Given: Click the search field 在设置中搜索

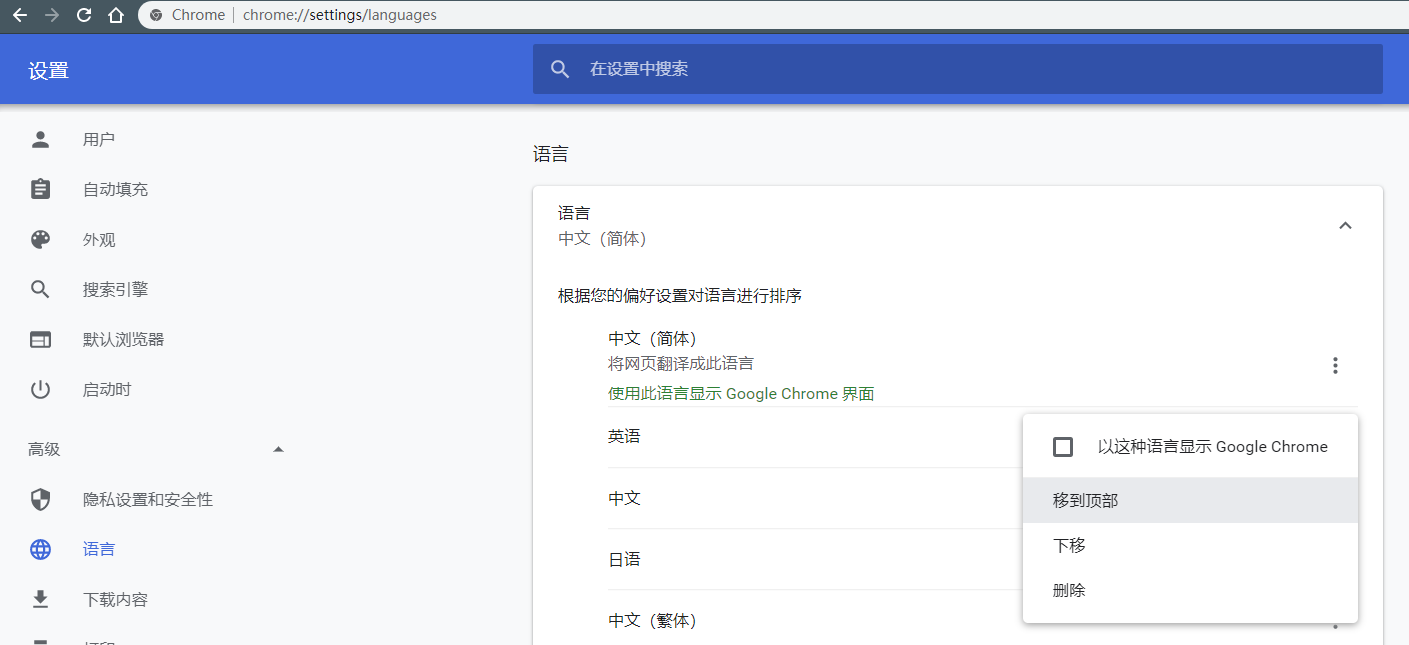Looking at the screenshot, I should pos(955,69).
